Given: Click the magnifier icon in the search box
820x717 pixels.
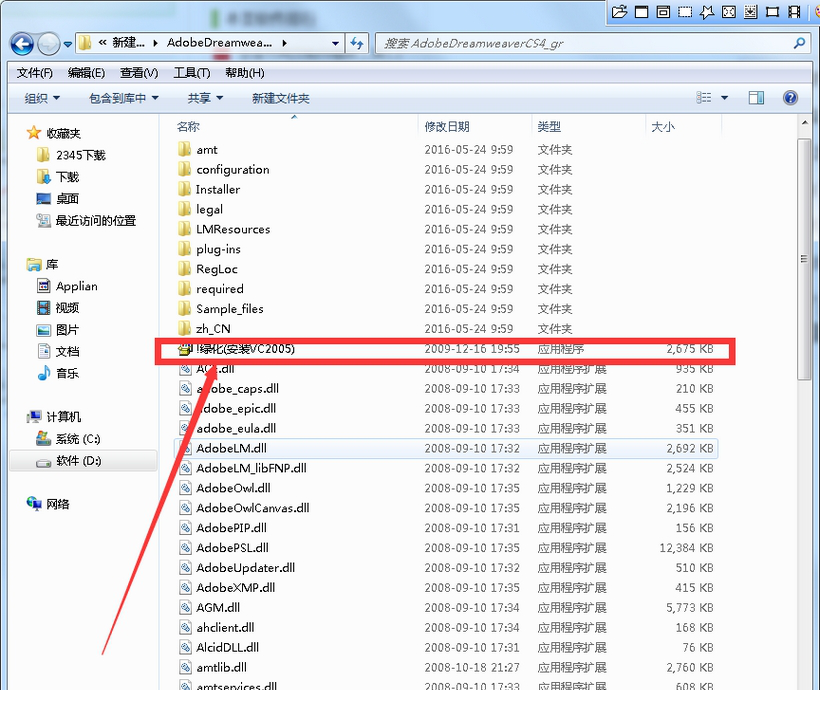Looking at the screenshot, I should point(799,43).
